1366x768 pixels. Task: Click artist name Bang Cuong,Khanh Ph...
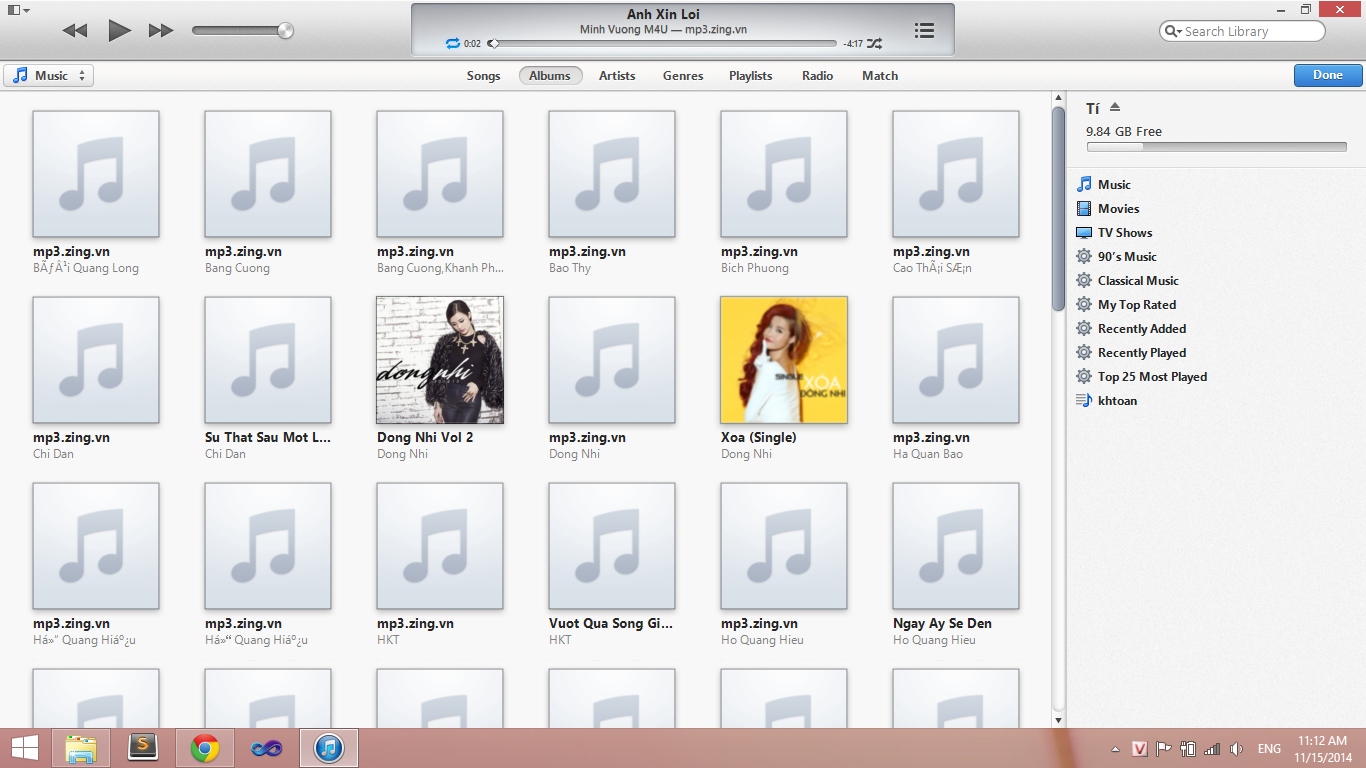pos(440,268)
